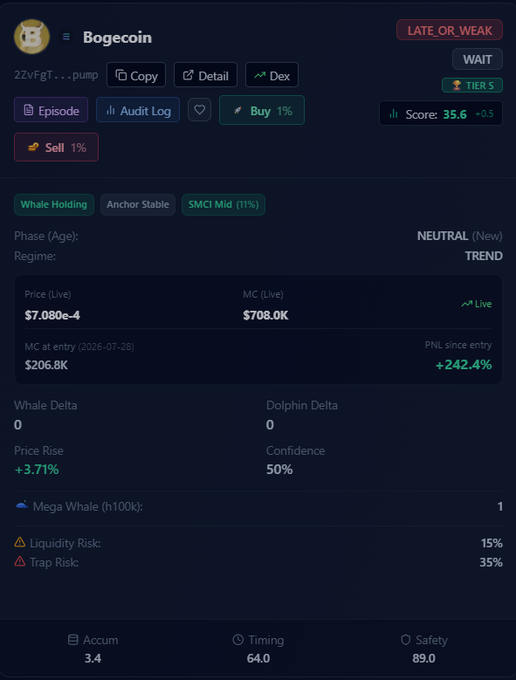Open the Detail page
The height and width of the screenshot is (680, 516).
(x=206, y=75)
